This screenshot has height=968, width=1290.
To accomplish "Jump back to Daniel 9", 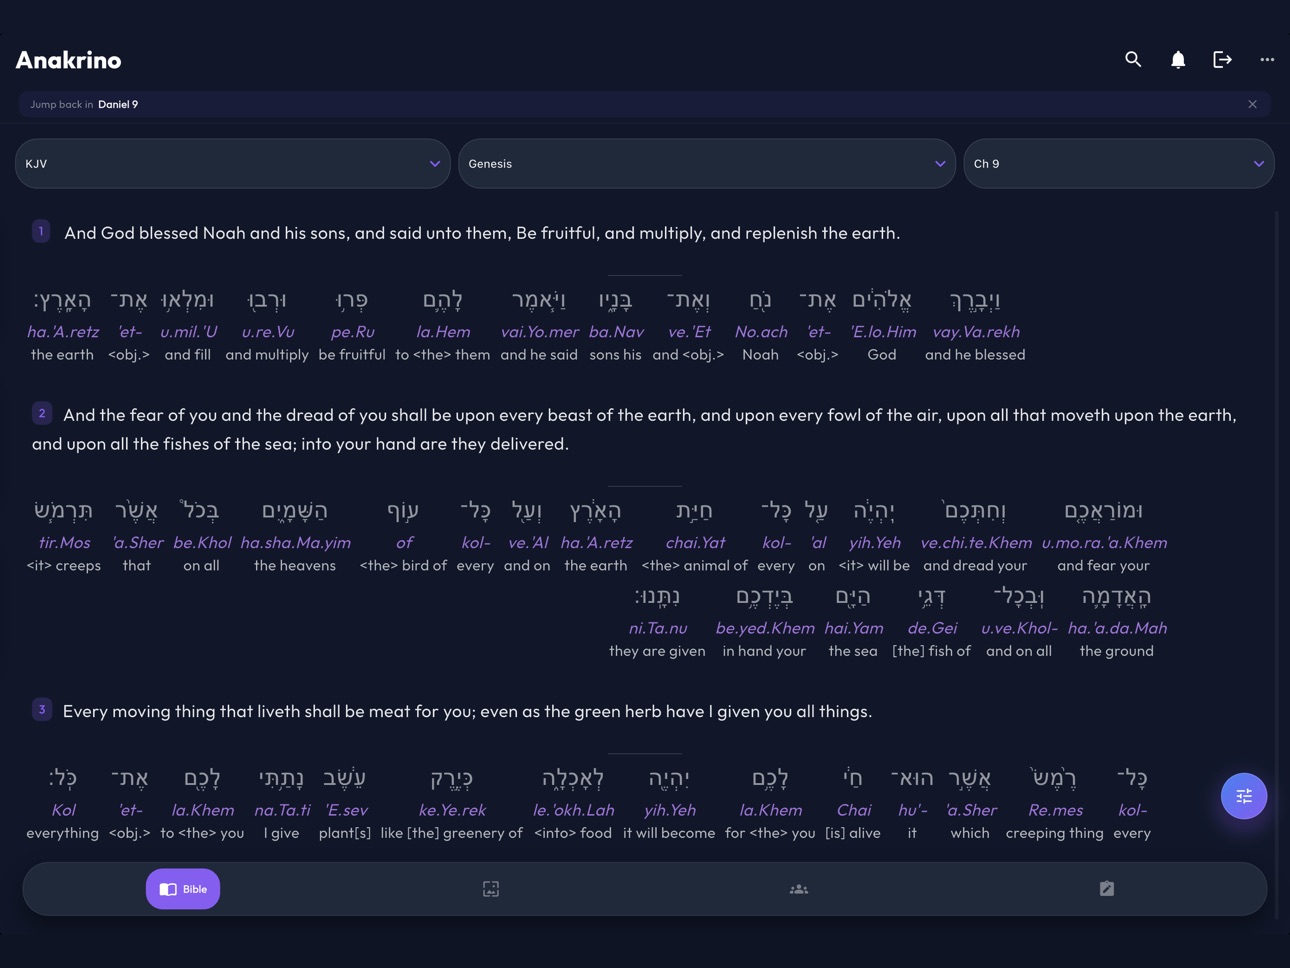I will pos(118,104).
